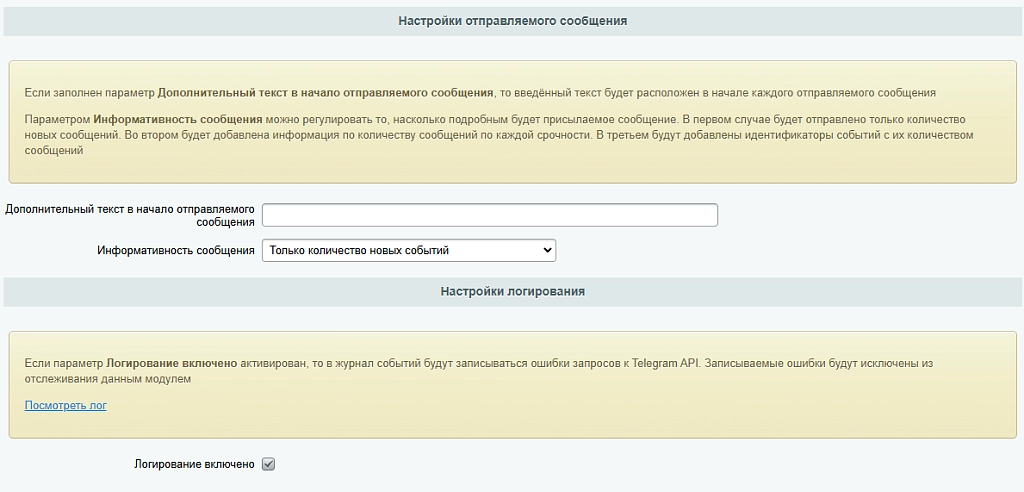
Task: Click 'отслеживания данным модулем' in the logging hint
Action: (108, 379)
